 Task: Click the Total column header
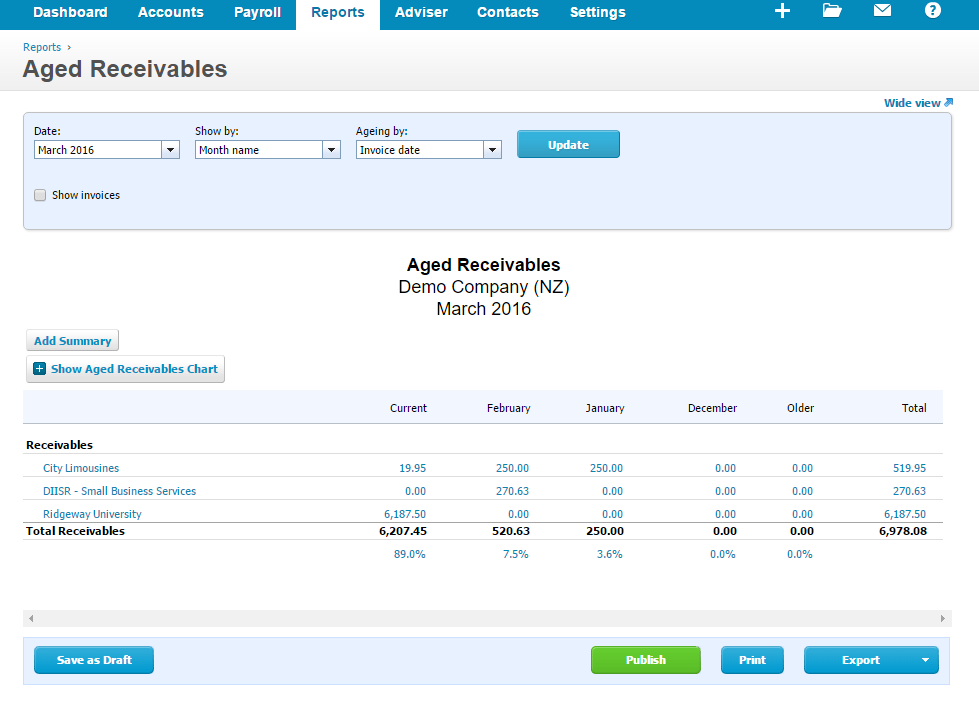[914, 408]
